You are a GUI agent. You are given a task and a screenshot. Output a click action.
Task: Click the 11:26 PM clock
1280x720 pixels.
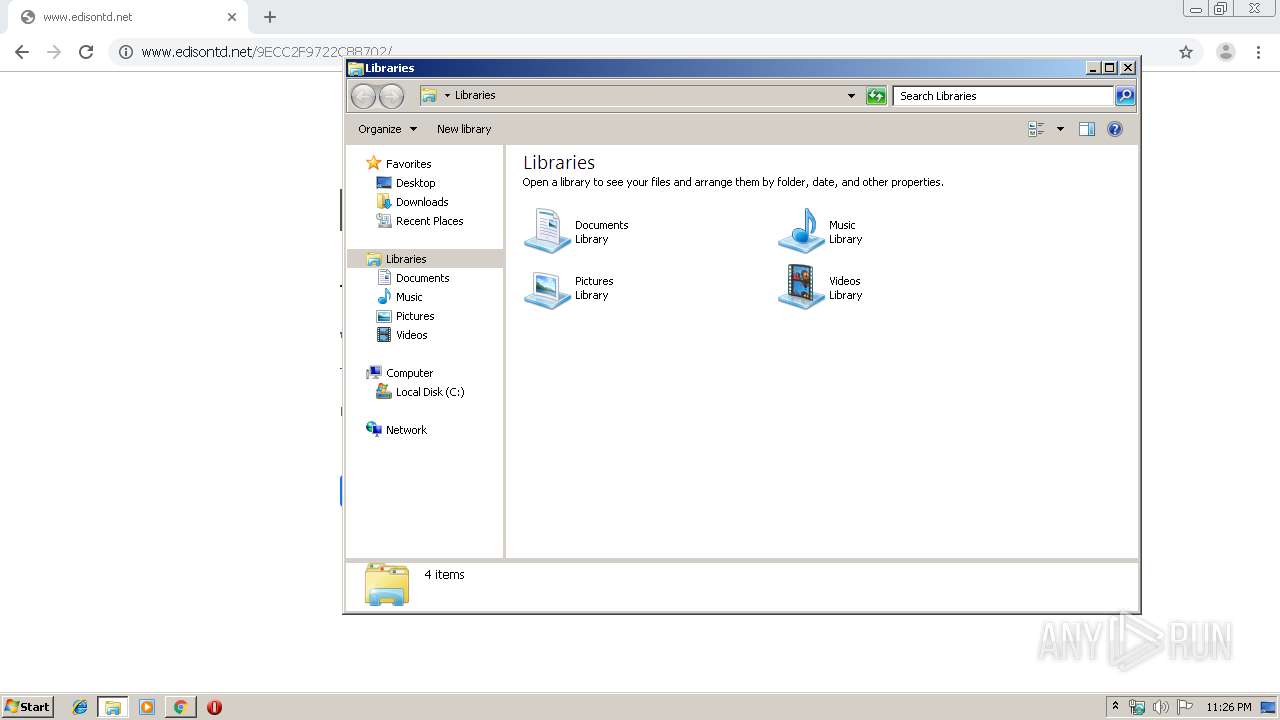(x=1229, y=707)
